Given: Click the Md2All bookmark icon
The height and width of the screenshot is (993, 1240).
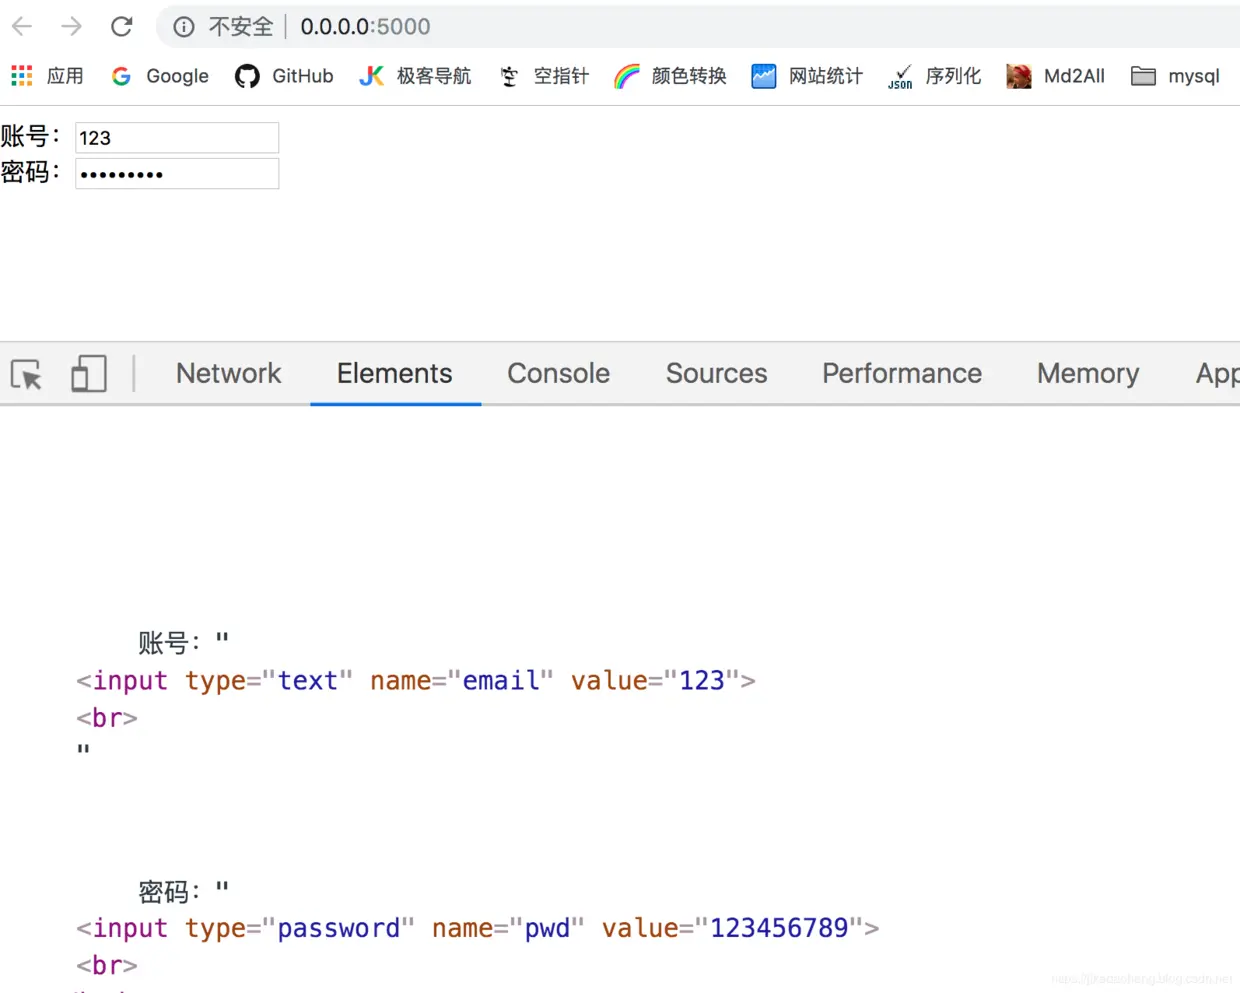Looking at the screenshot, I should [1019, 76].
